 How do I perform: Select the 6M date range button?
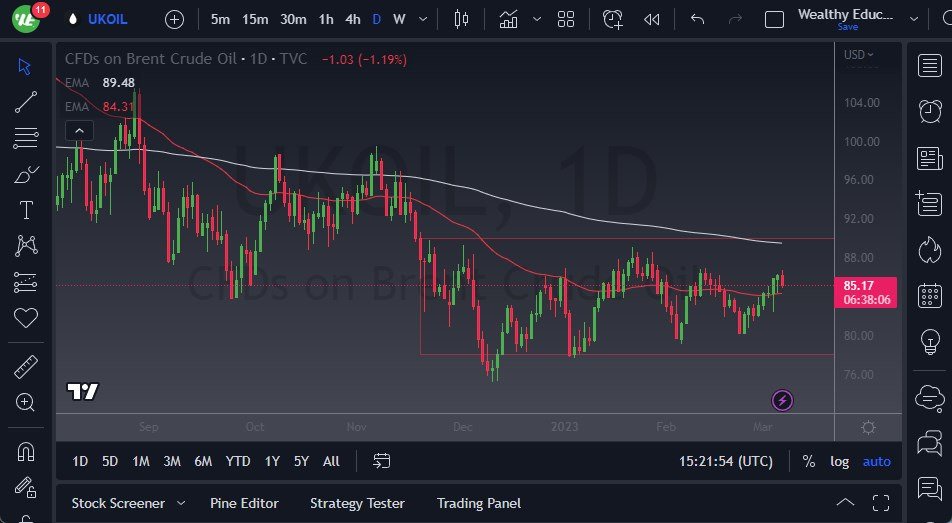pos(203,461)
